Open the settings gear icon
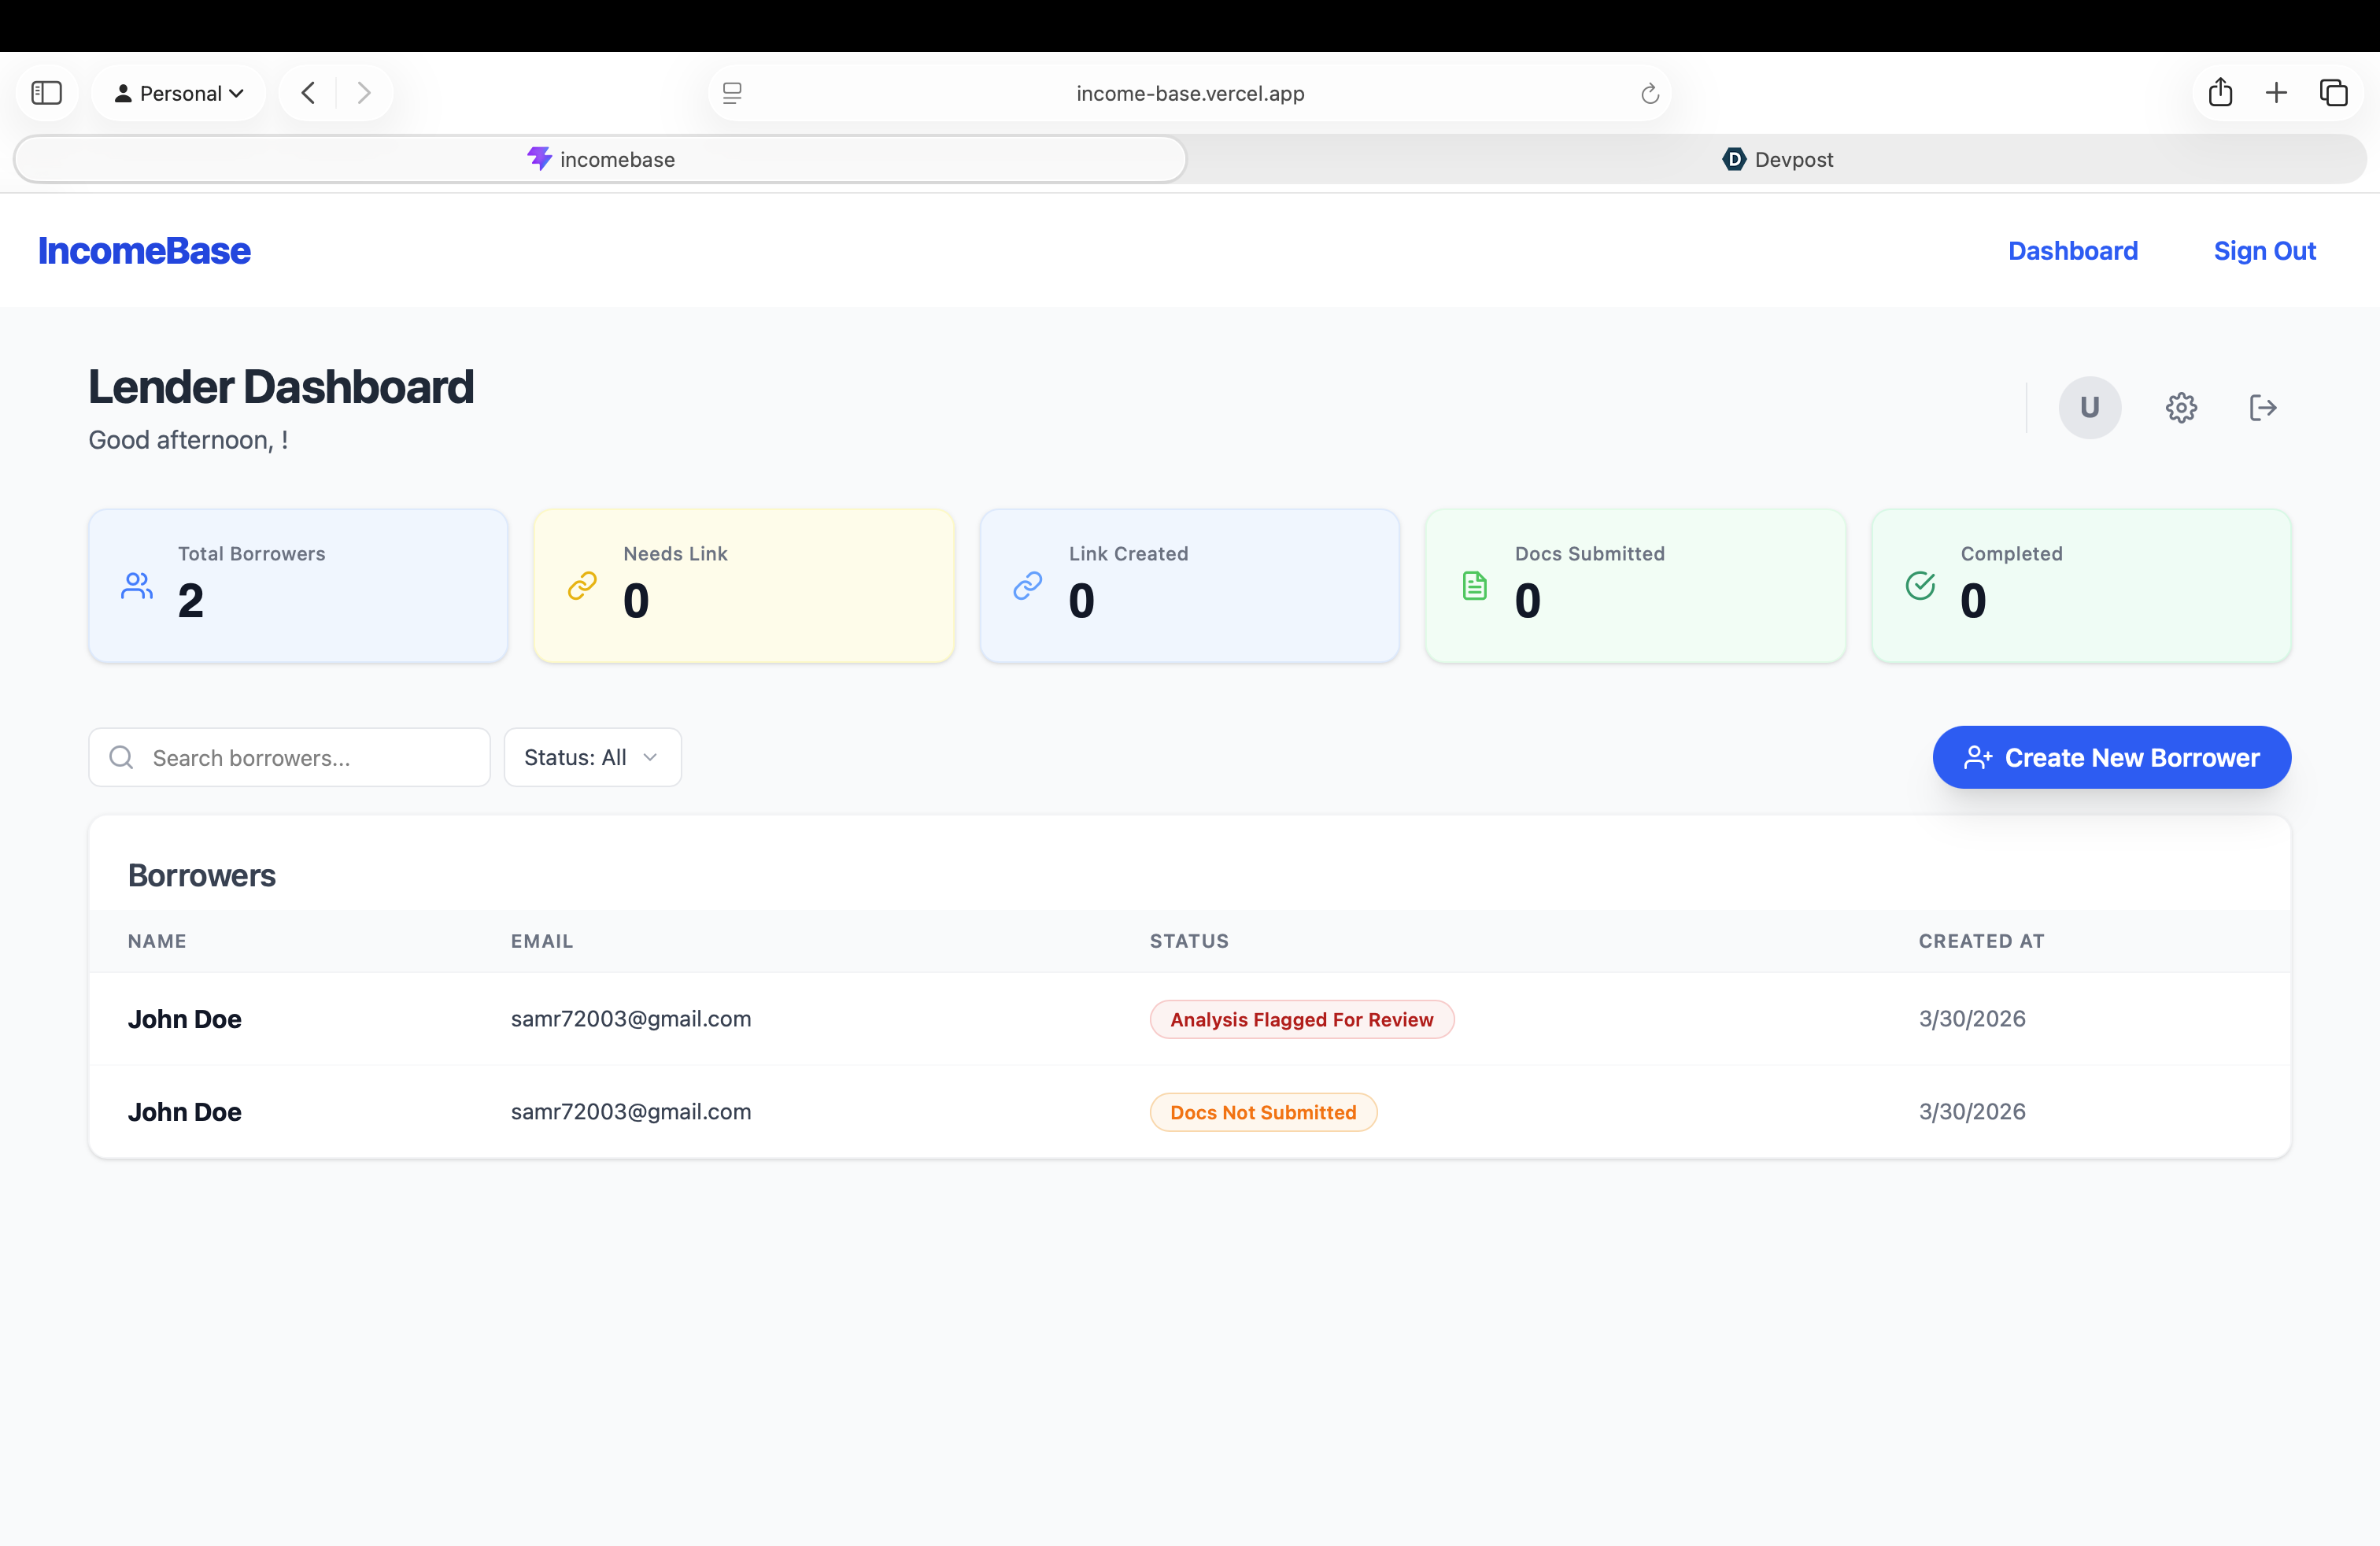 2181,408
